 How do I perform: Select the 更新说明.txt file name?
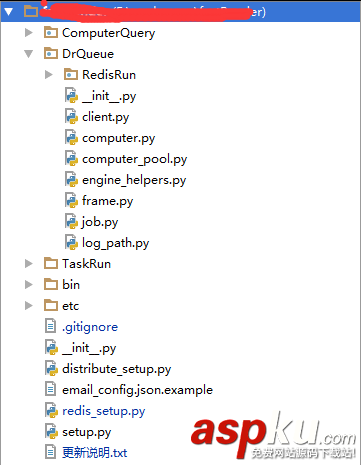pos(95,453)
